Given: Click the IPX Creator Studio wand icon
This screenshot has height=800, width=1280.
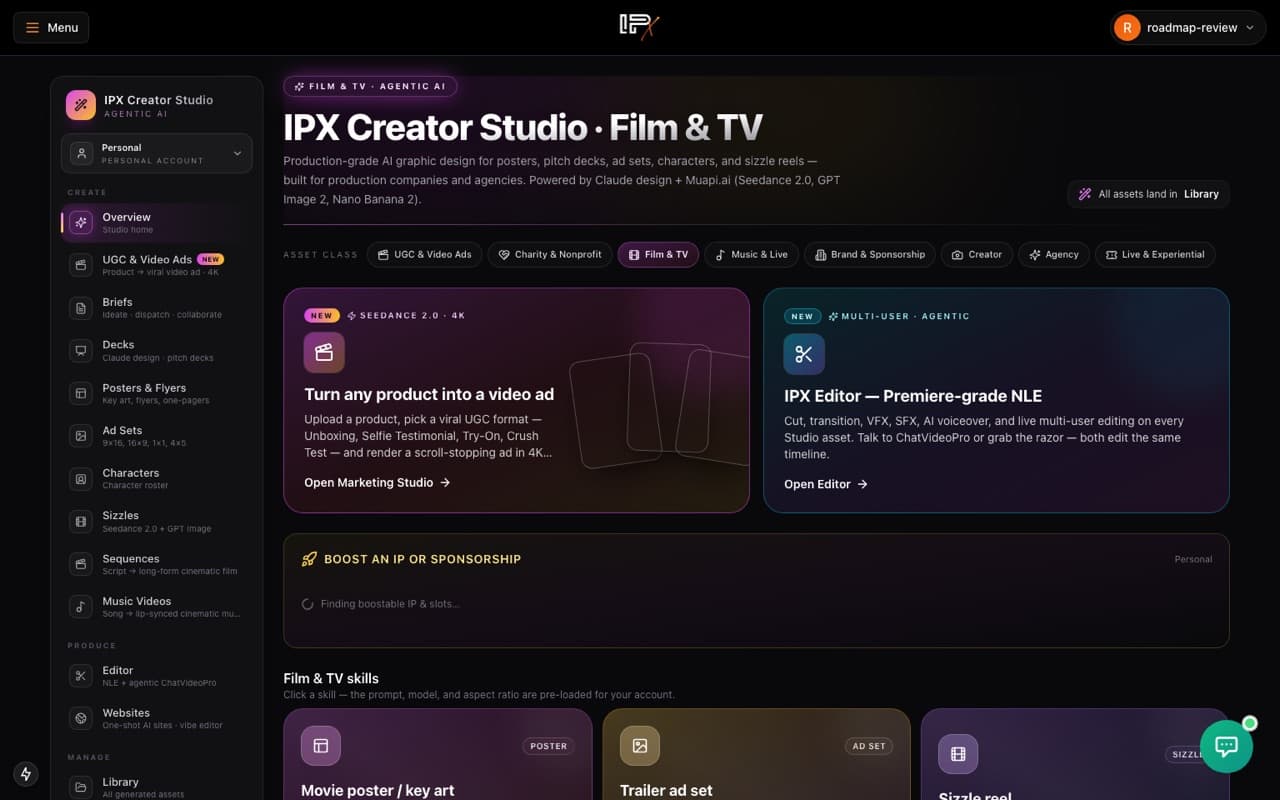Looking at the screenshot, I should tap(81, 105).
